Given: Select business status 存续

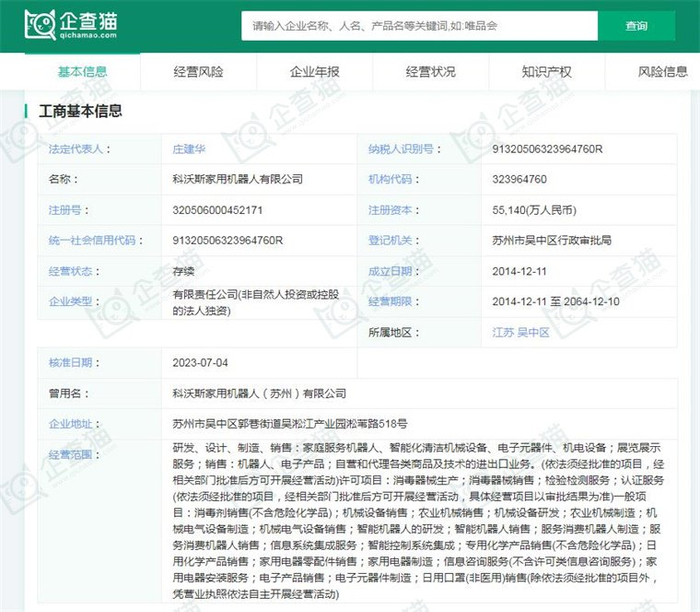Looking at the screenshot, I should (x=183, y=271).
